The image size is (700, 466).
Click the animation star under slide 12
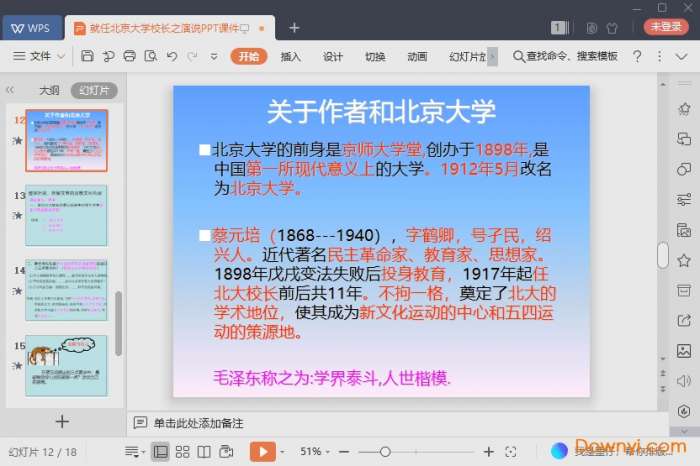[17, 141]
